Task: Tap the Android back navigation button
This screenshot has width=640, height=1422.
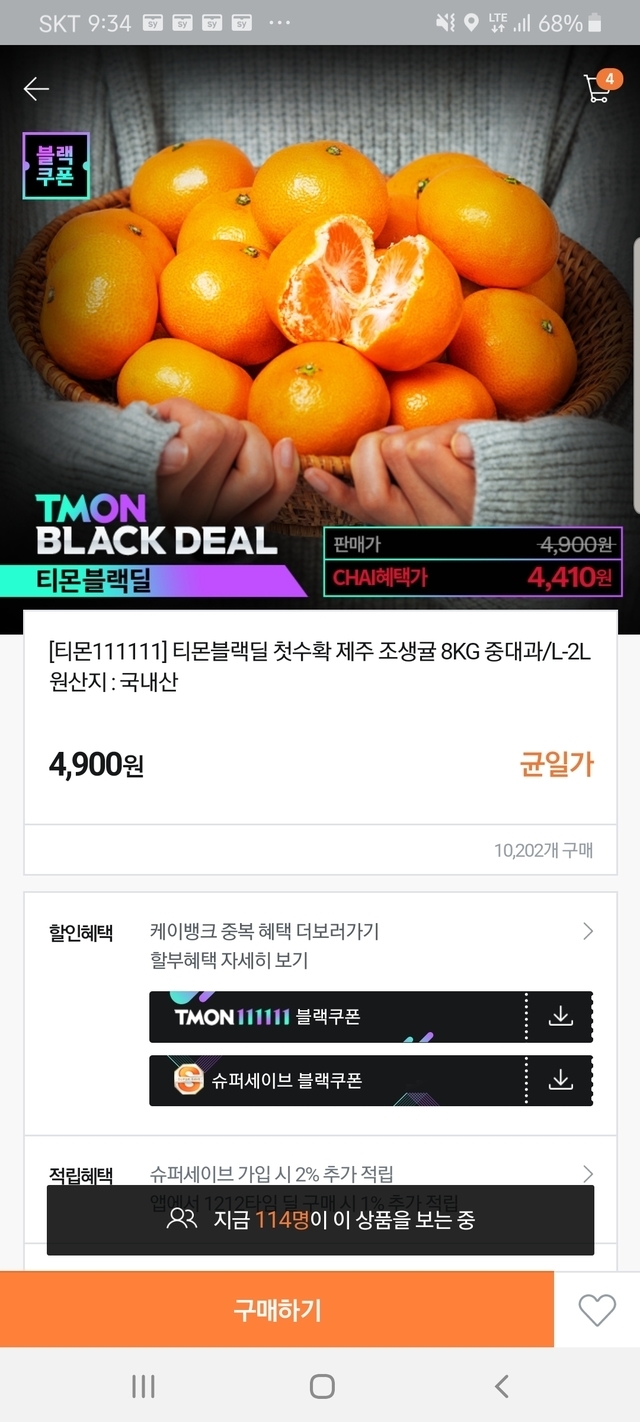Action: tap(501, 1386)
